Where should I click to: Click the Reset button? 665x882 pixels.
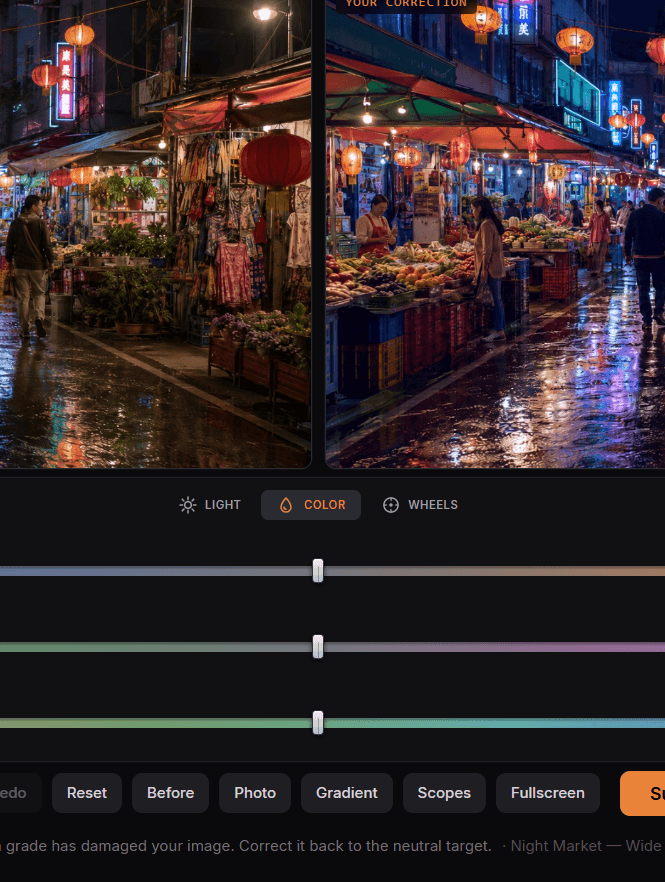(87, 793)
